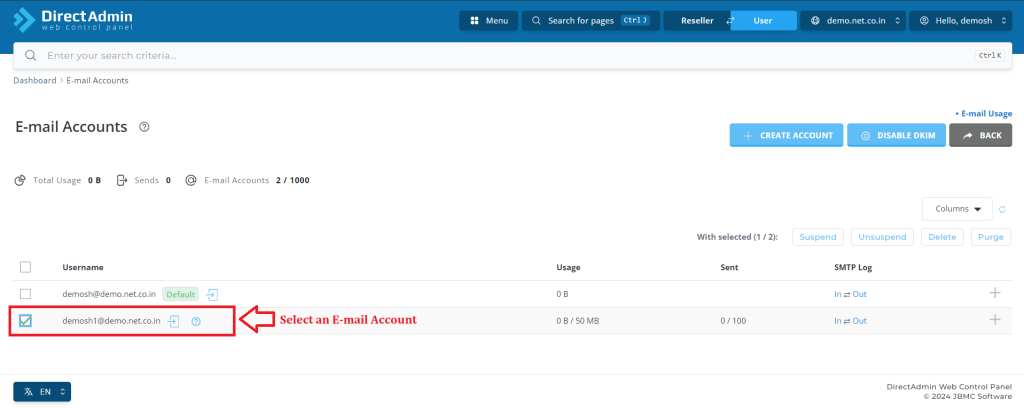Click the E-mail Accounts breadcrumb
The height and width of the screenshot is (408, 1024).
pyautogui.click(x=97, y=80)
